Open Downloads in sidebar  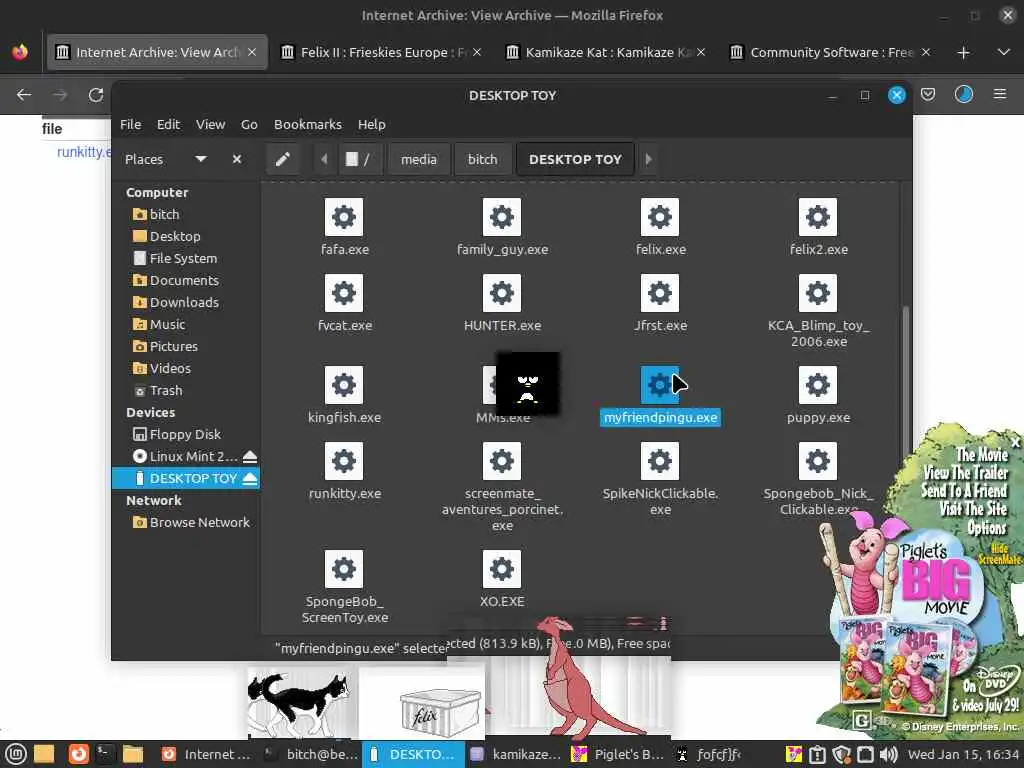(x=185, y=302)
